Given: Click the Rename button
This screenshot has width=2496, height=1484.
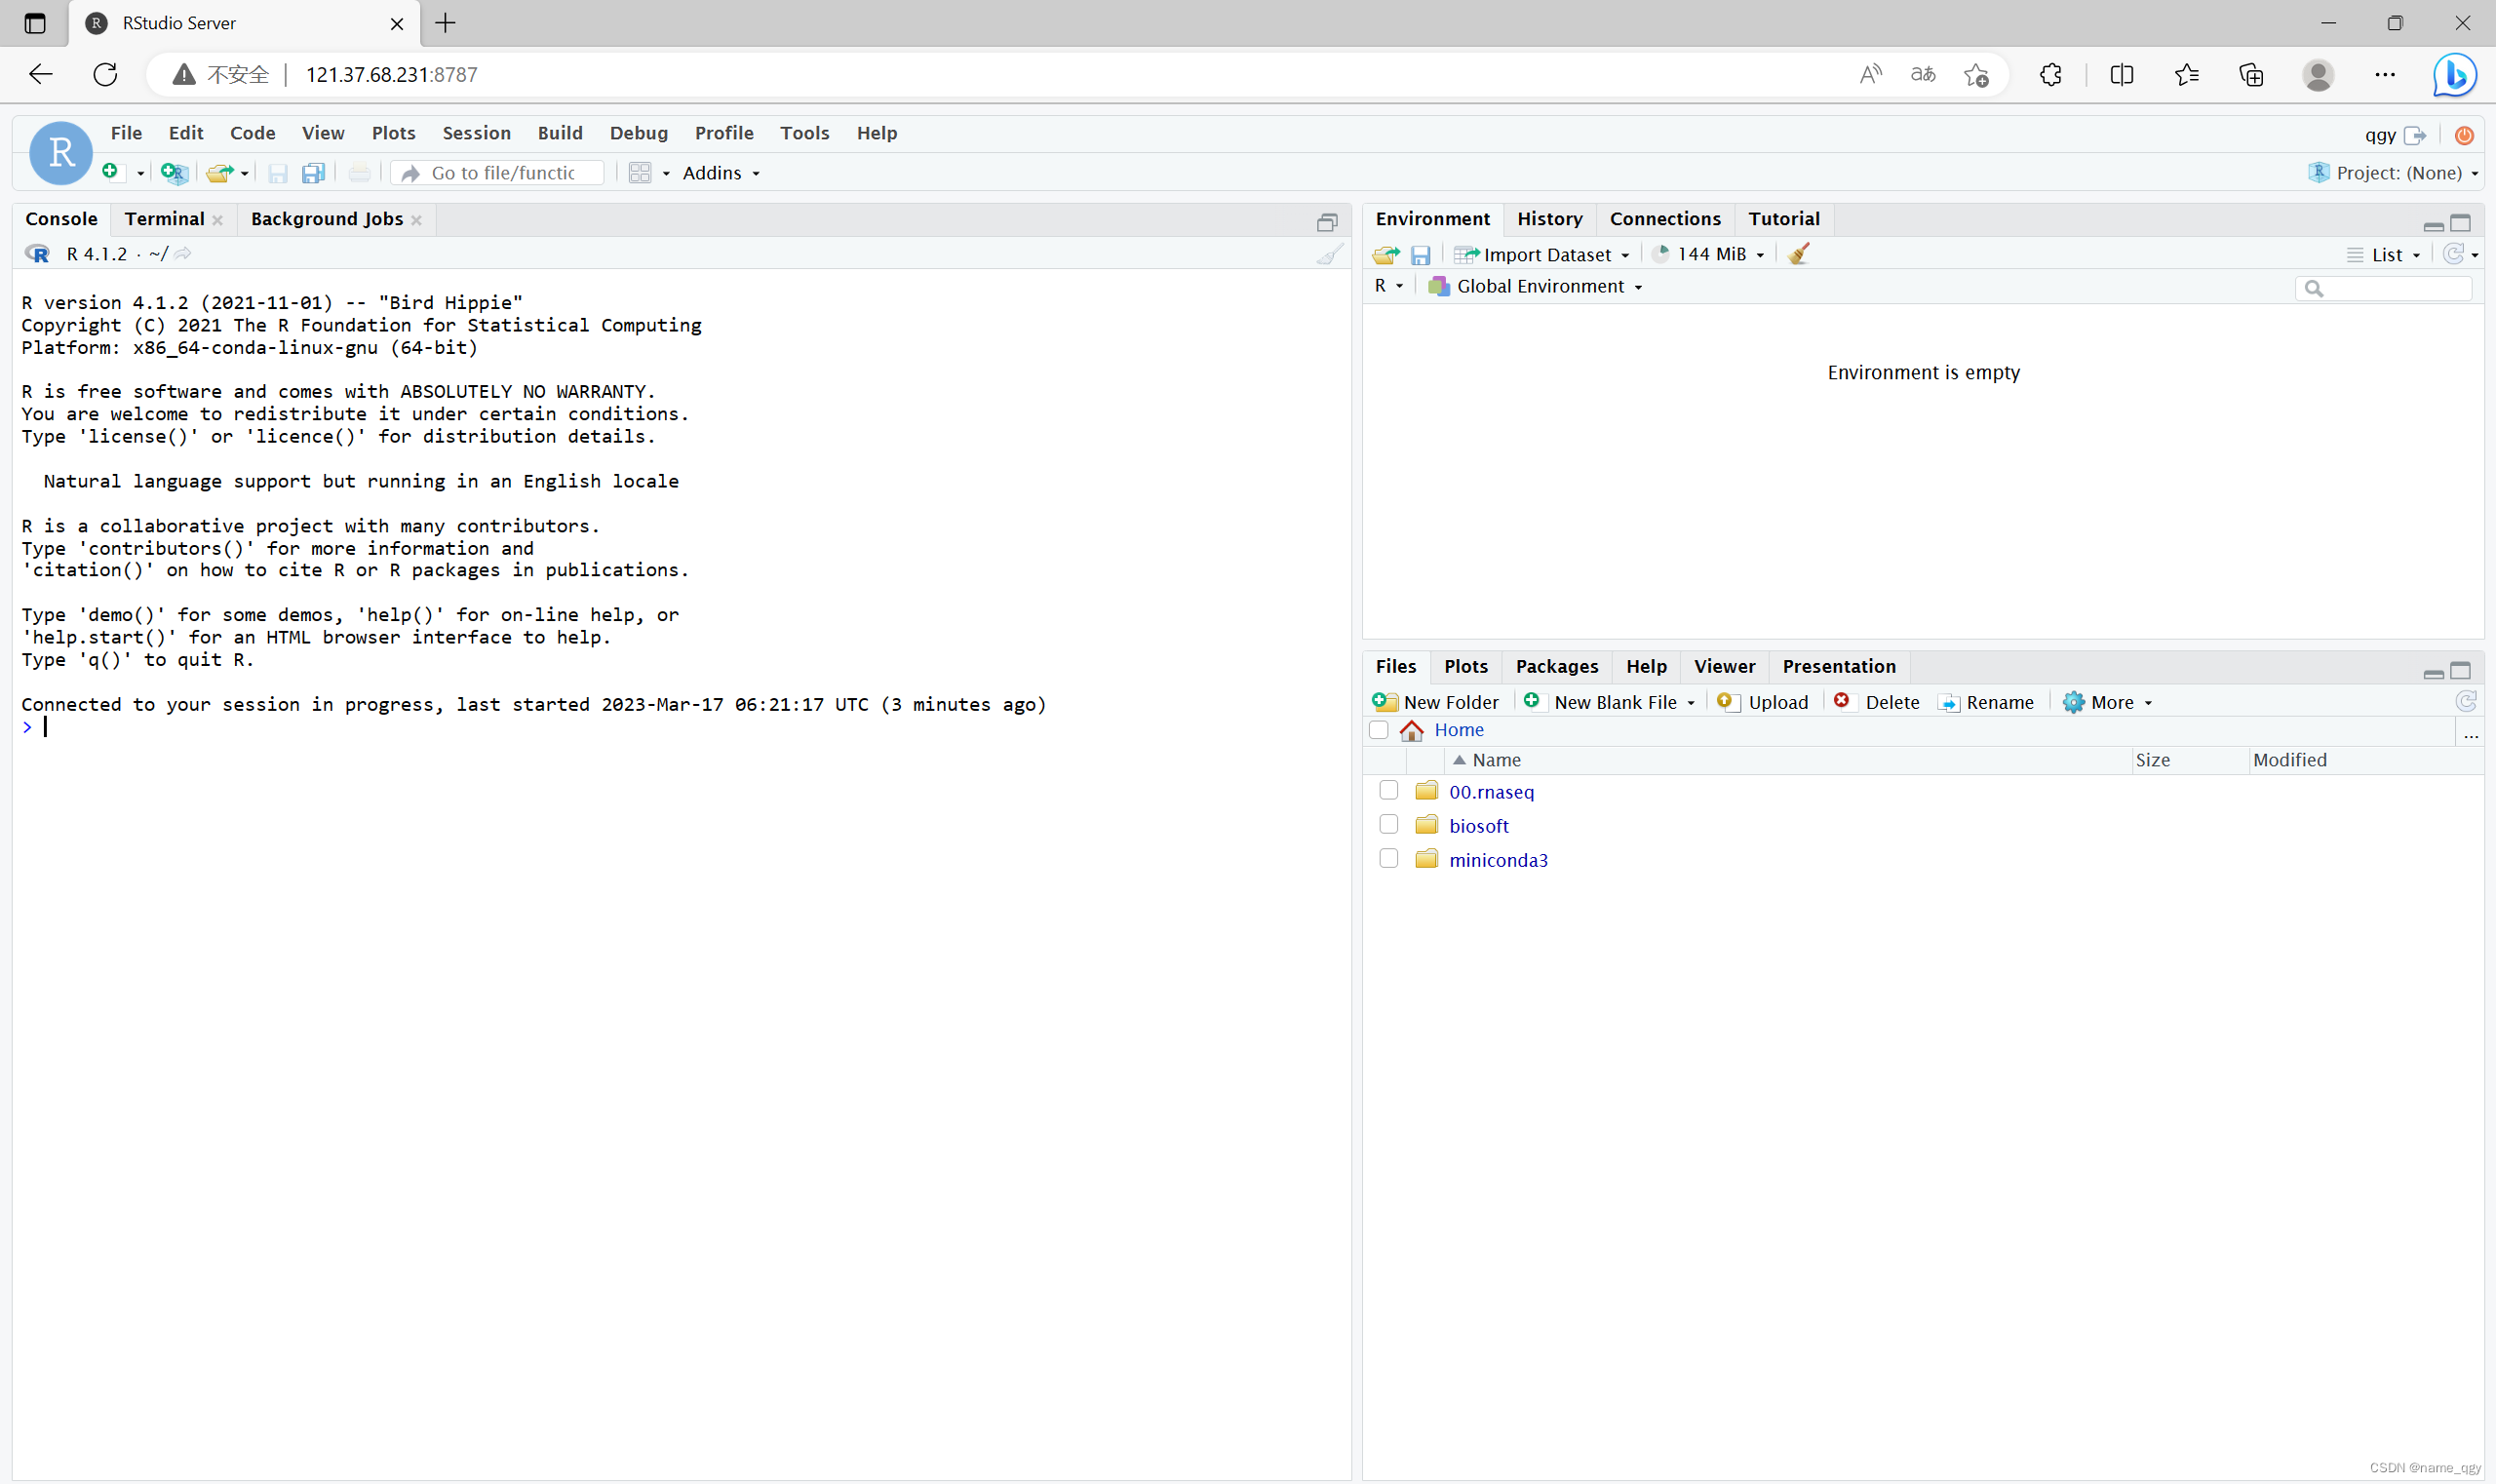Looking at the screenshot, I should 1986,702.
